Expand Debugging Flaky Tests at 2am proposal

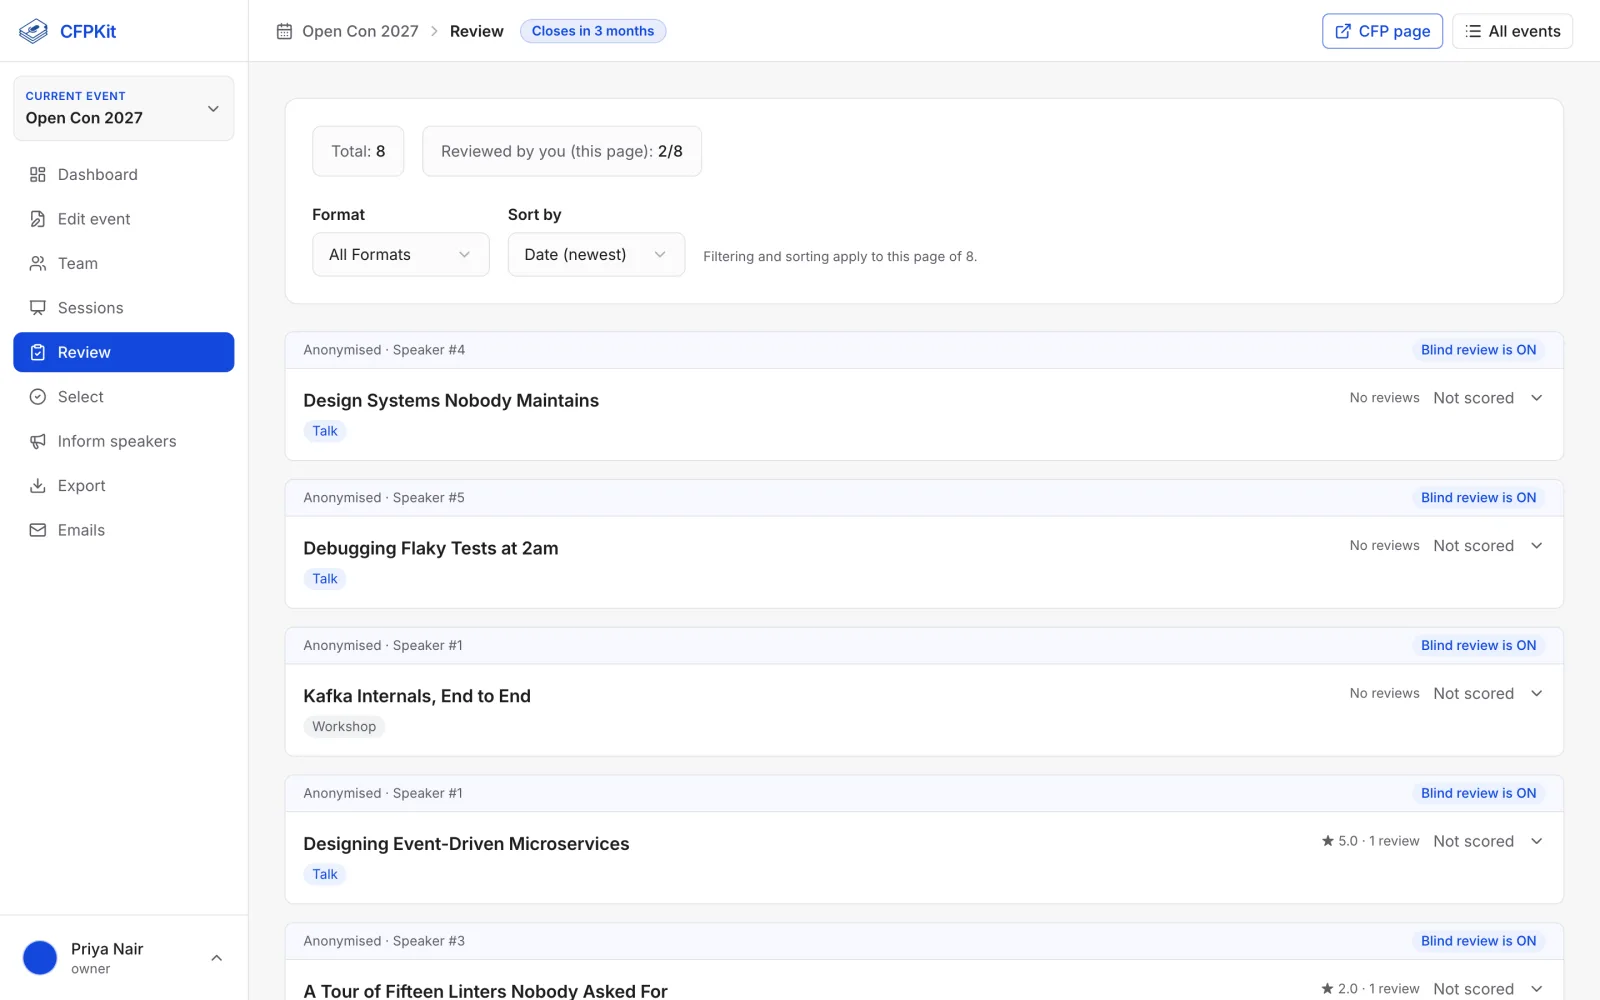[x=1537, y=546]
